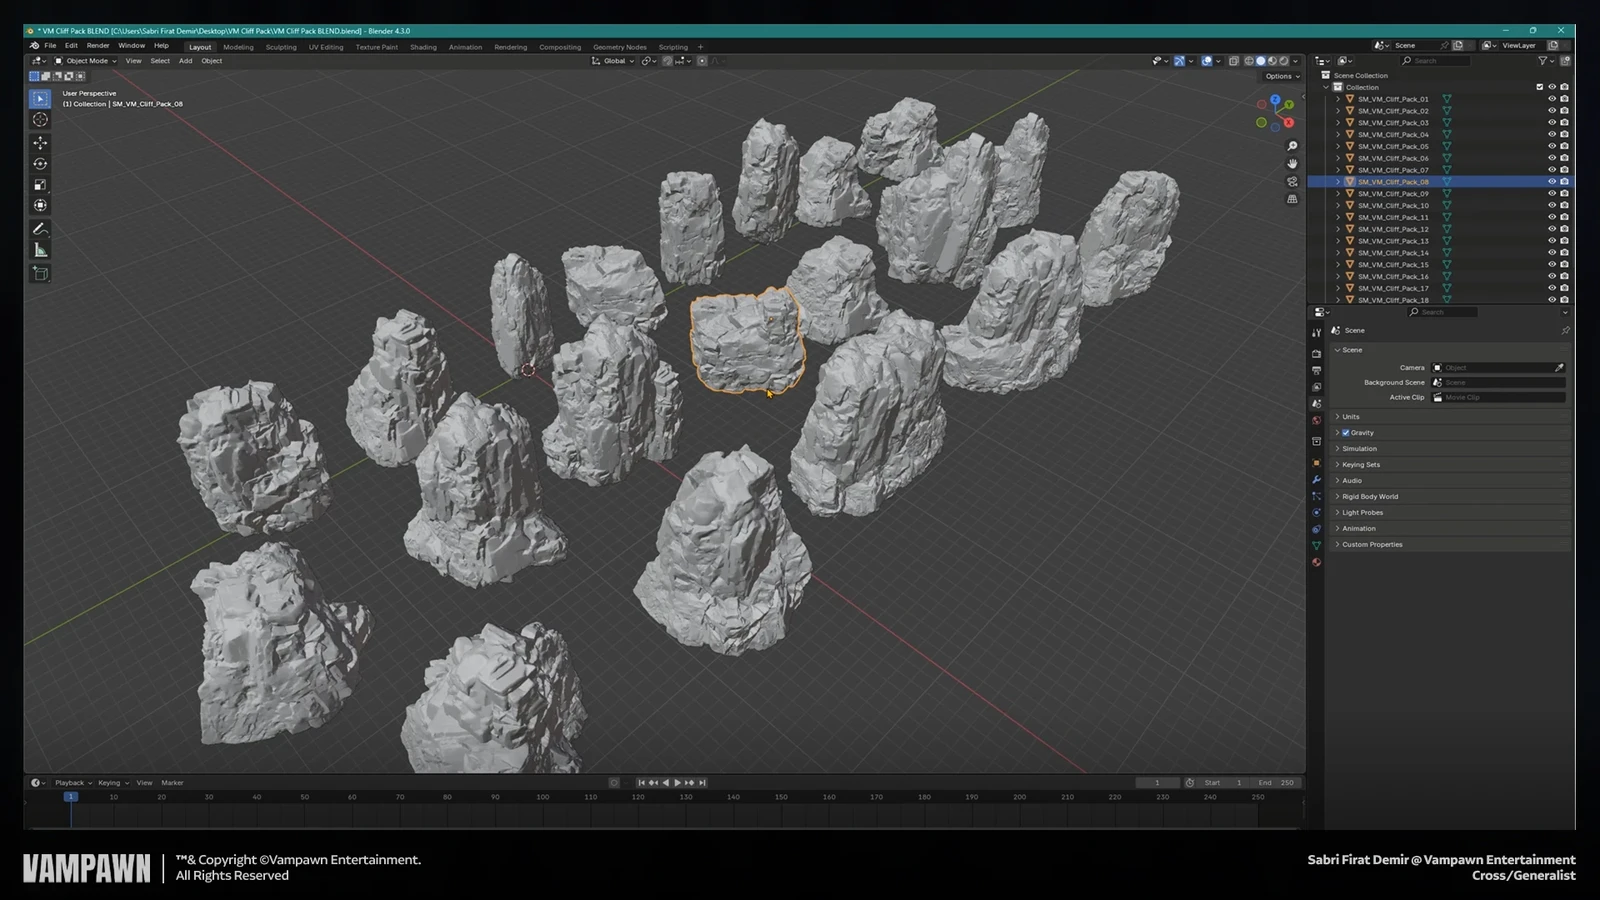The image size is (1600, 900).
Task: Open the viewport Options button
Action: 1282,76
